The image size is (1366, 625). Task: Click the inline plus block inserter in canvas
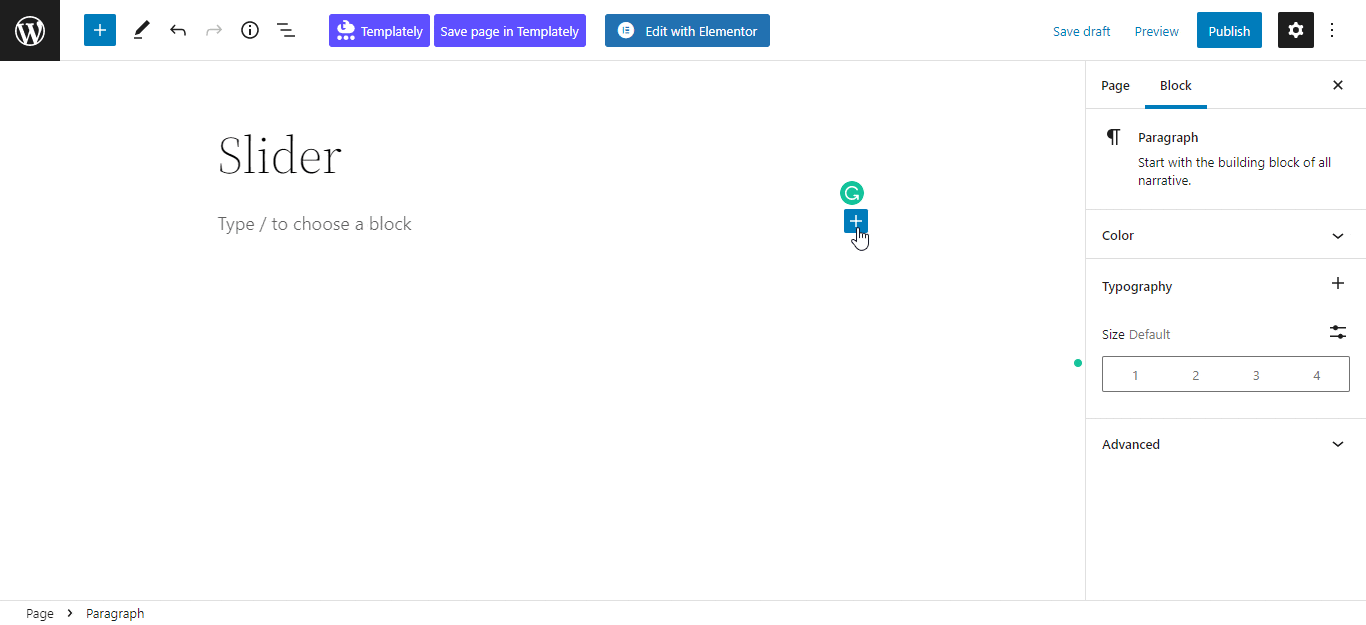click(x=855, y=221)
